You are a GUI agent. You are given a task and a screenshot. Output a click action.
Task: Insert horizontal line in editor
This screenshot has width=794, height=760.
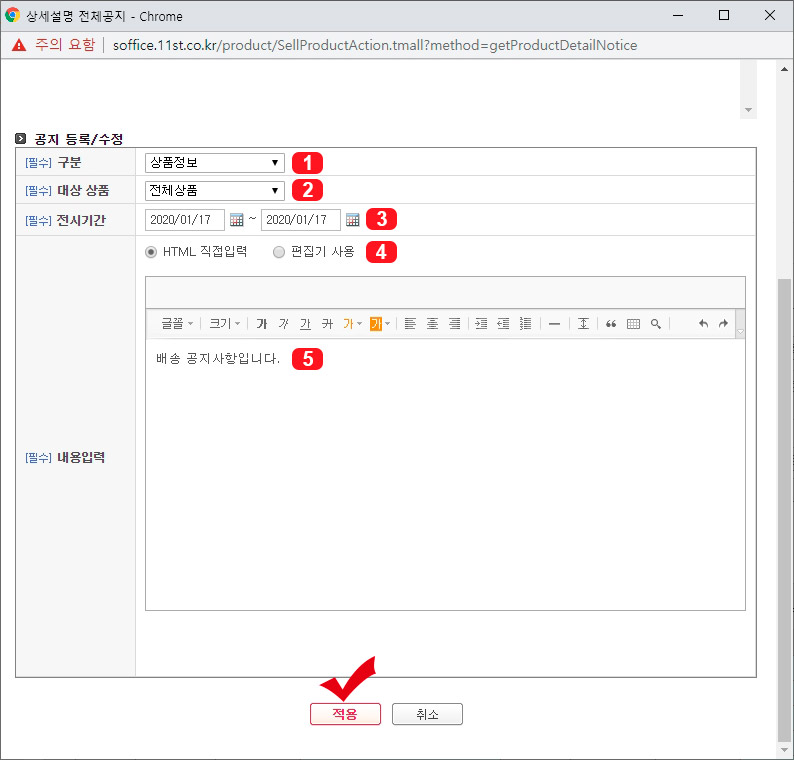click(554, 324)
